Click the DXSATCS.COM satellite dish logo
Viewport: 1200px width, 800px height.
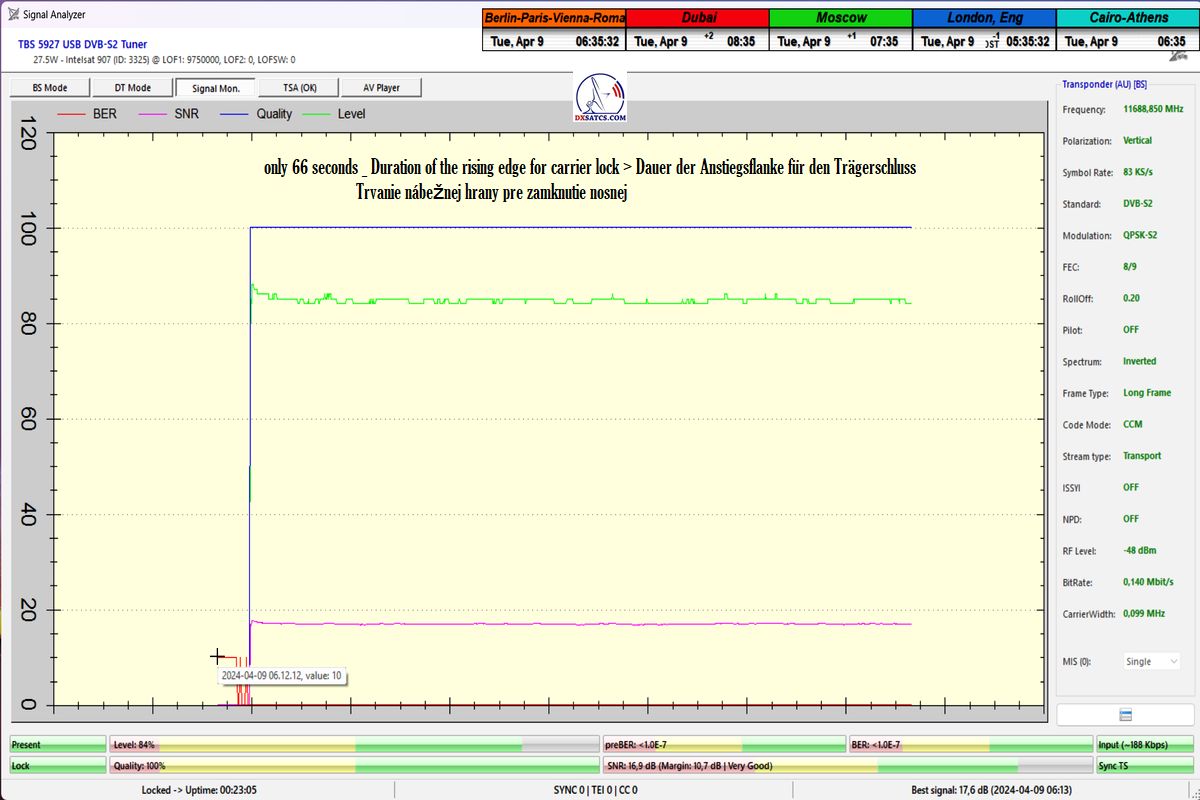(x=601, y=97)
